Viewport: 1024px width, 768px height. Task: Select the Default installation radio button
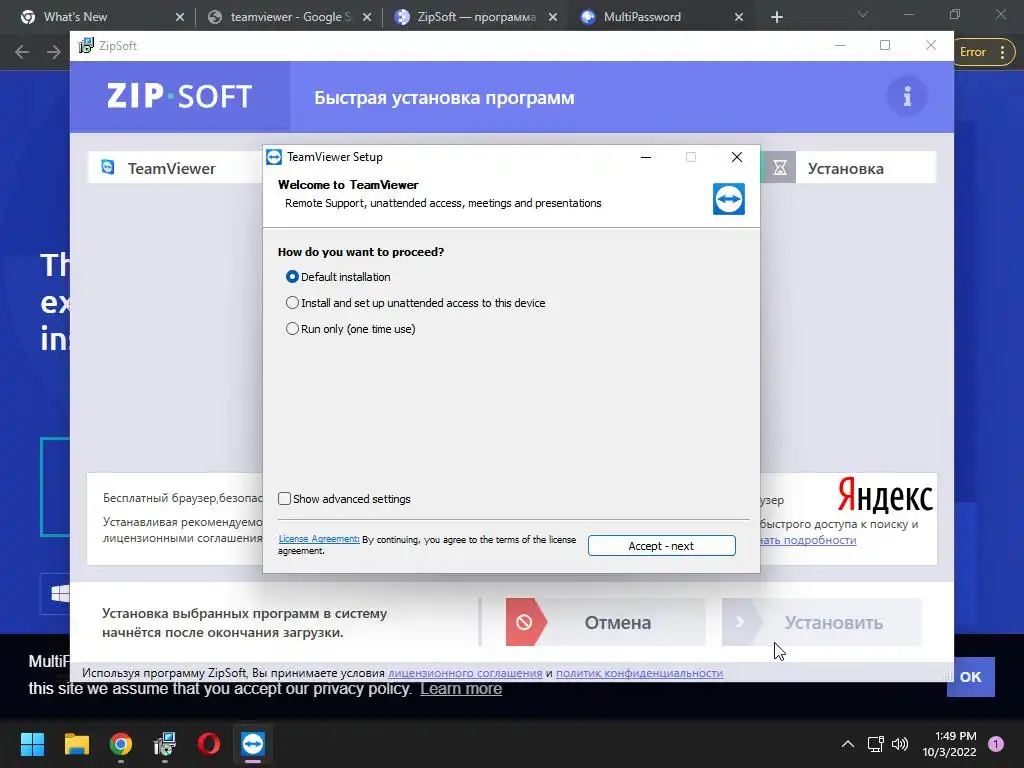point(292,277)
